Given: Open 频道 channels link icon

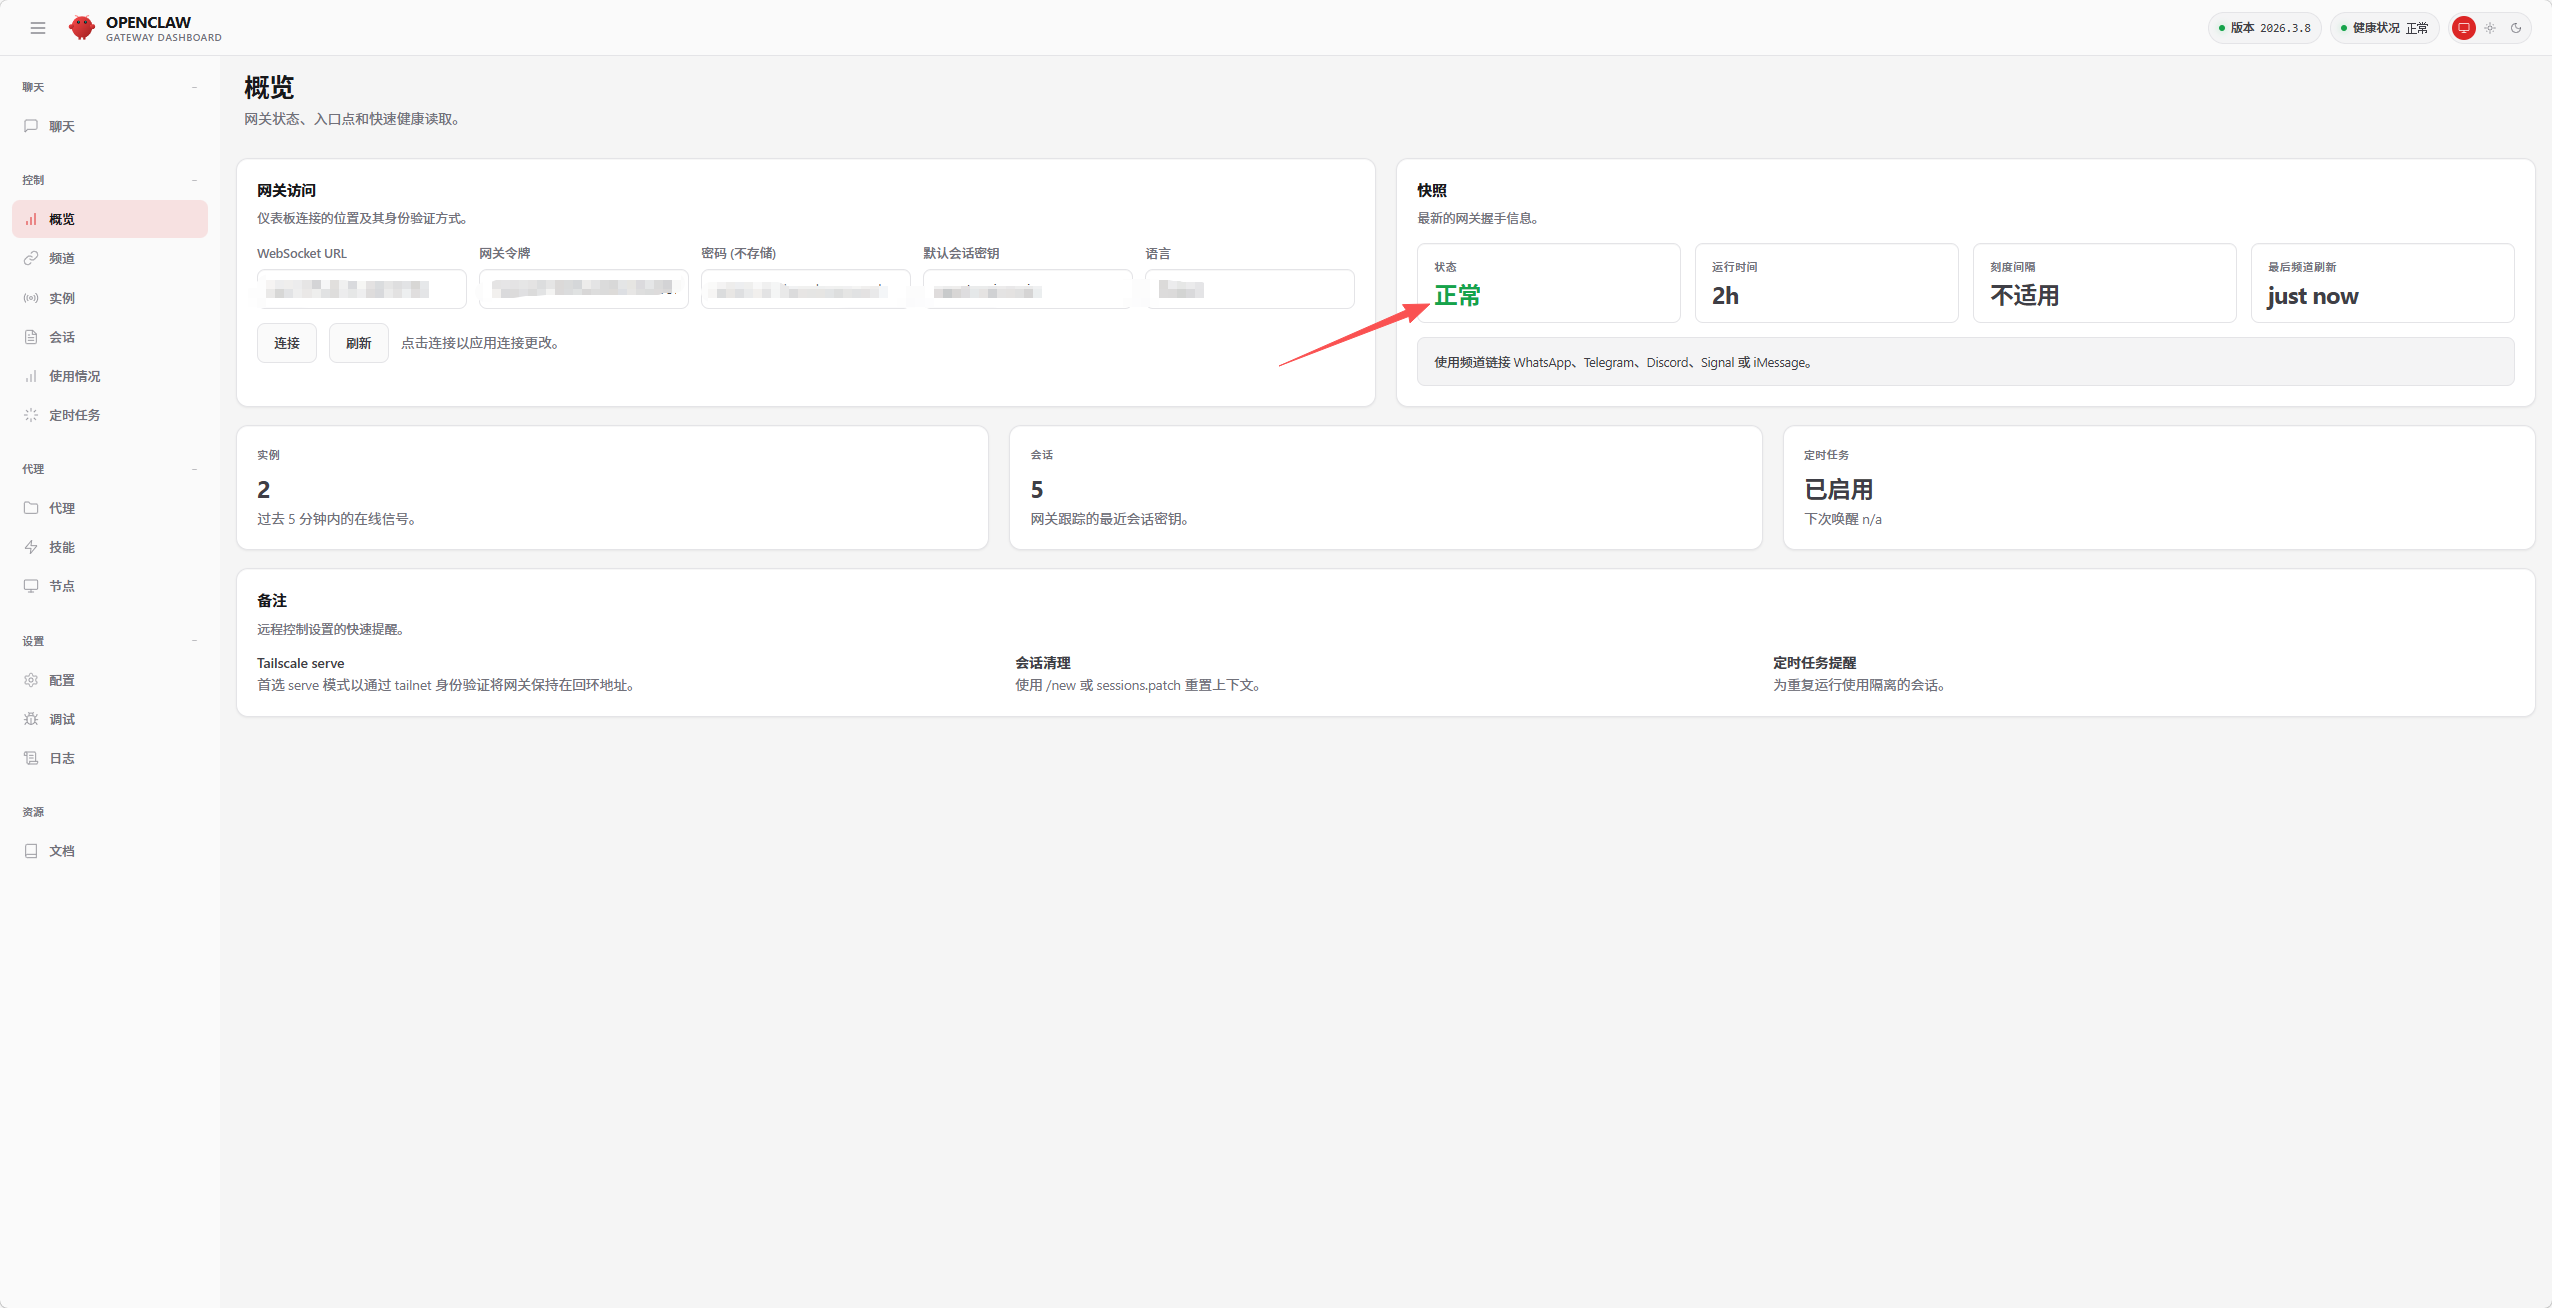Looking at the screenshot, I should (31, 258).
